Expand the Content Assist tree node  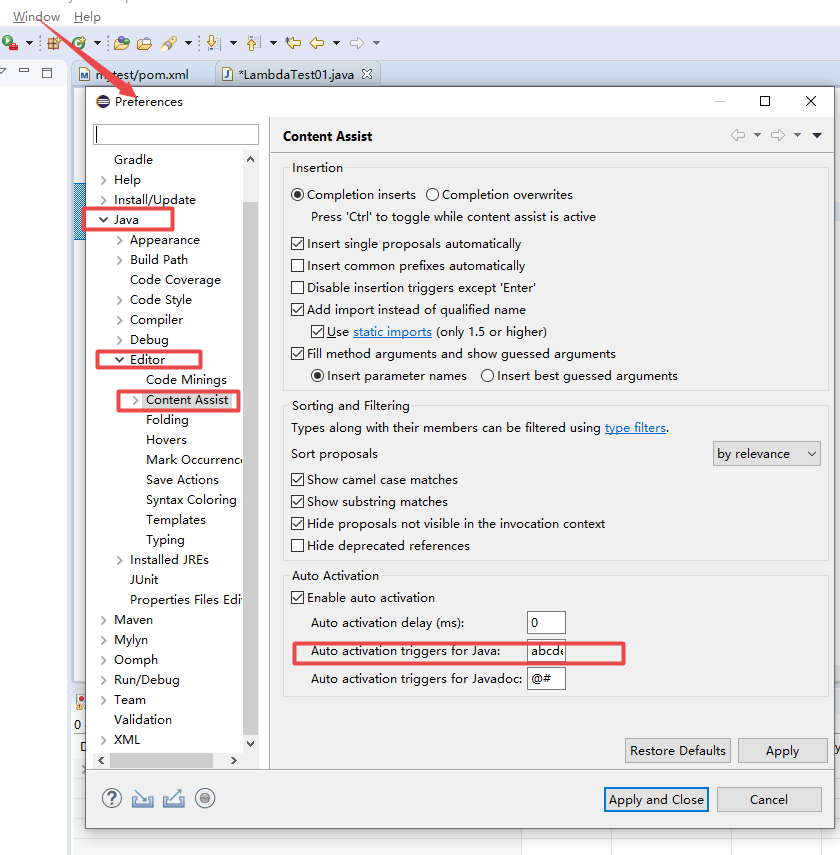[135, 400]
